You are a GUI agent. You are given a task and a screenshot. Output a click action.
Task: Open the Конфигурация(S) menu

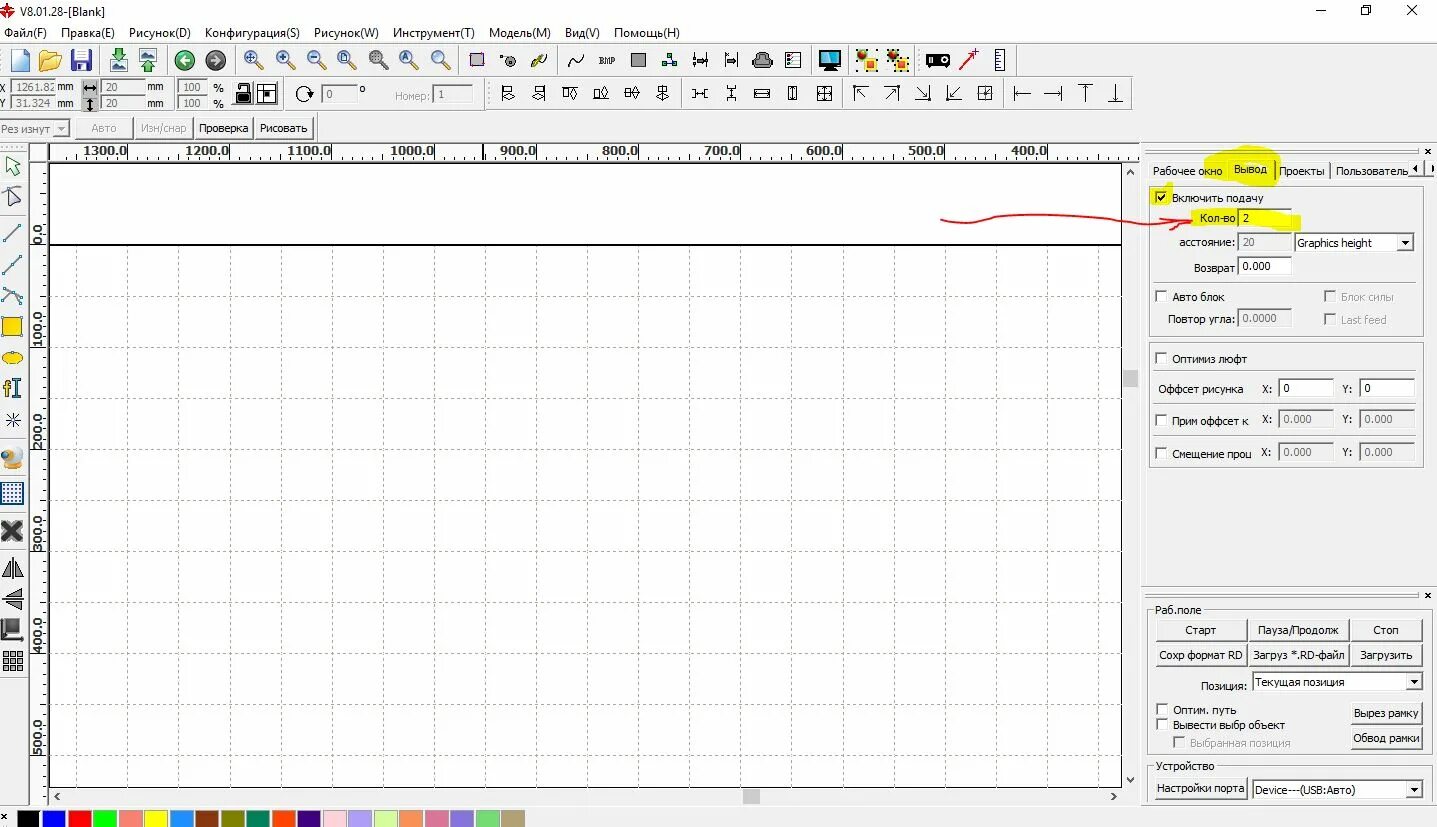point(252,33)
